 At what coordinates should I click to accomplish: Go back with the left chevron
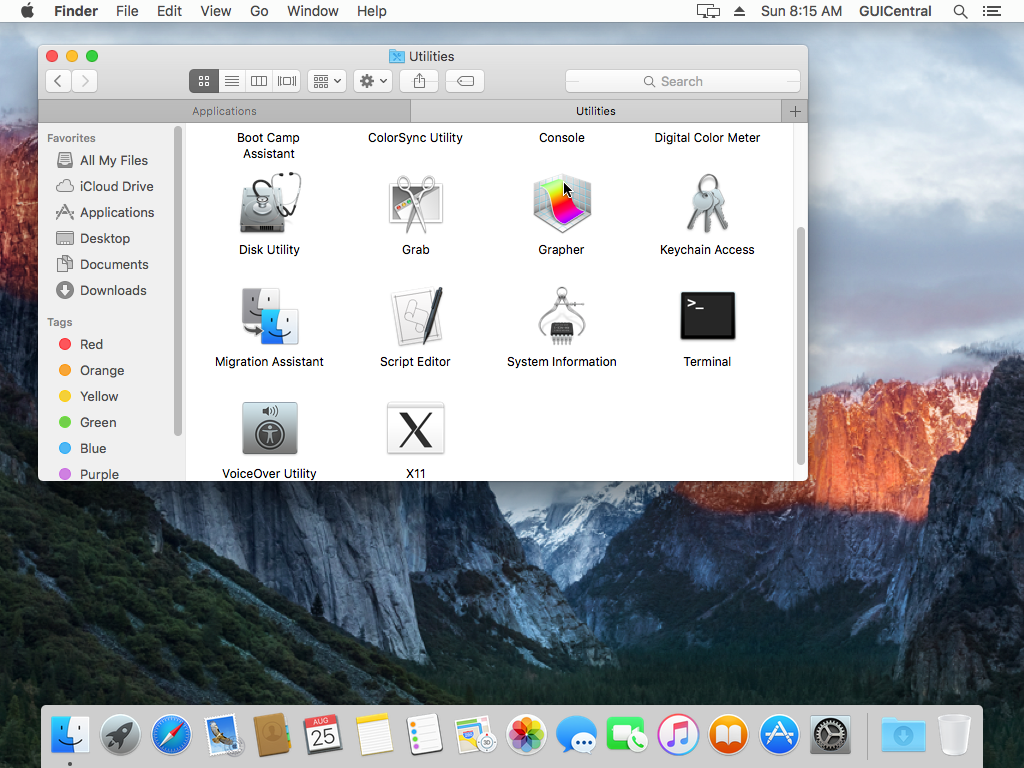(x=58, y=81)
